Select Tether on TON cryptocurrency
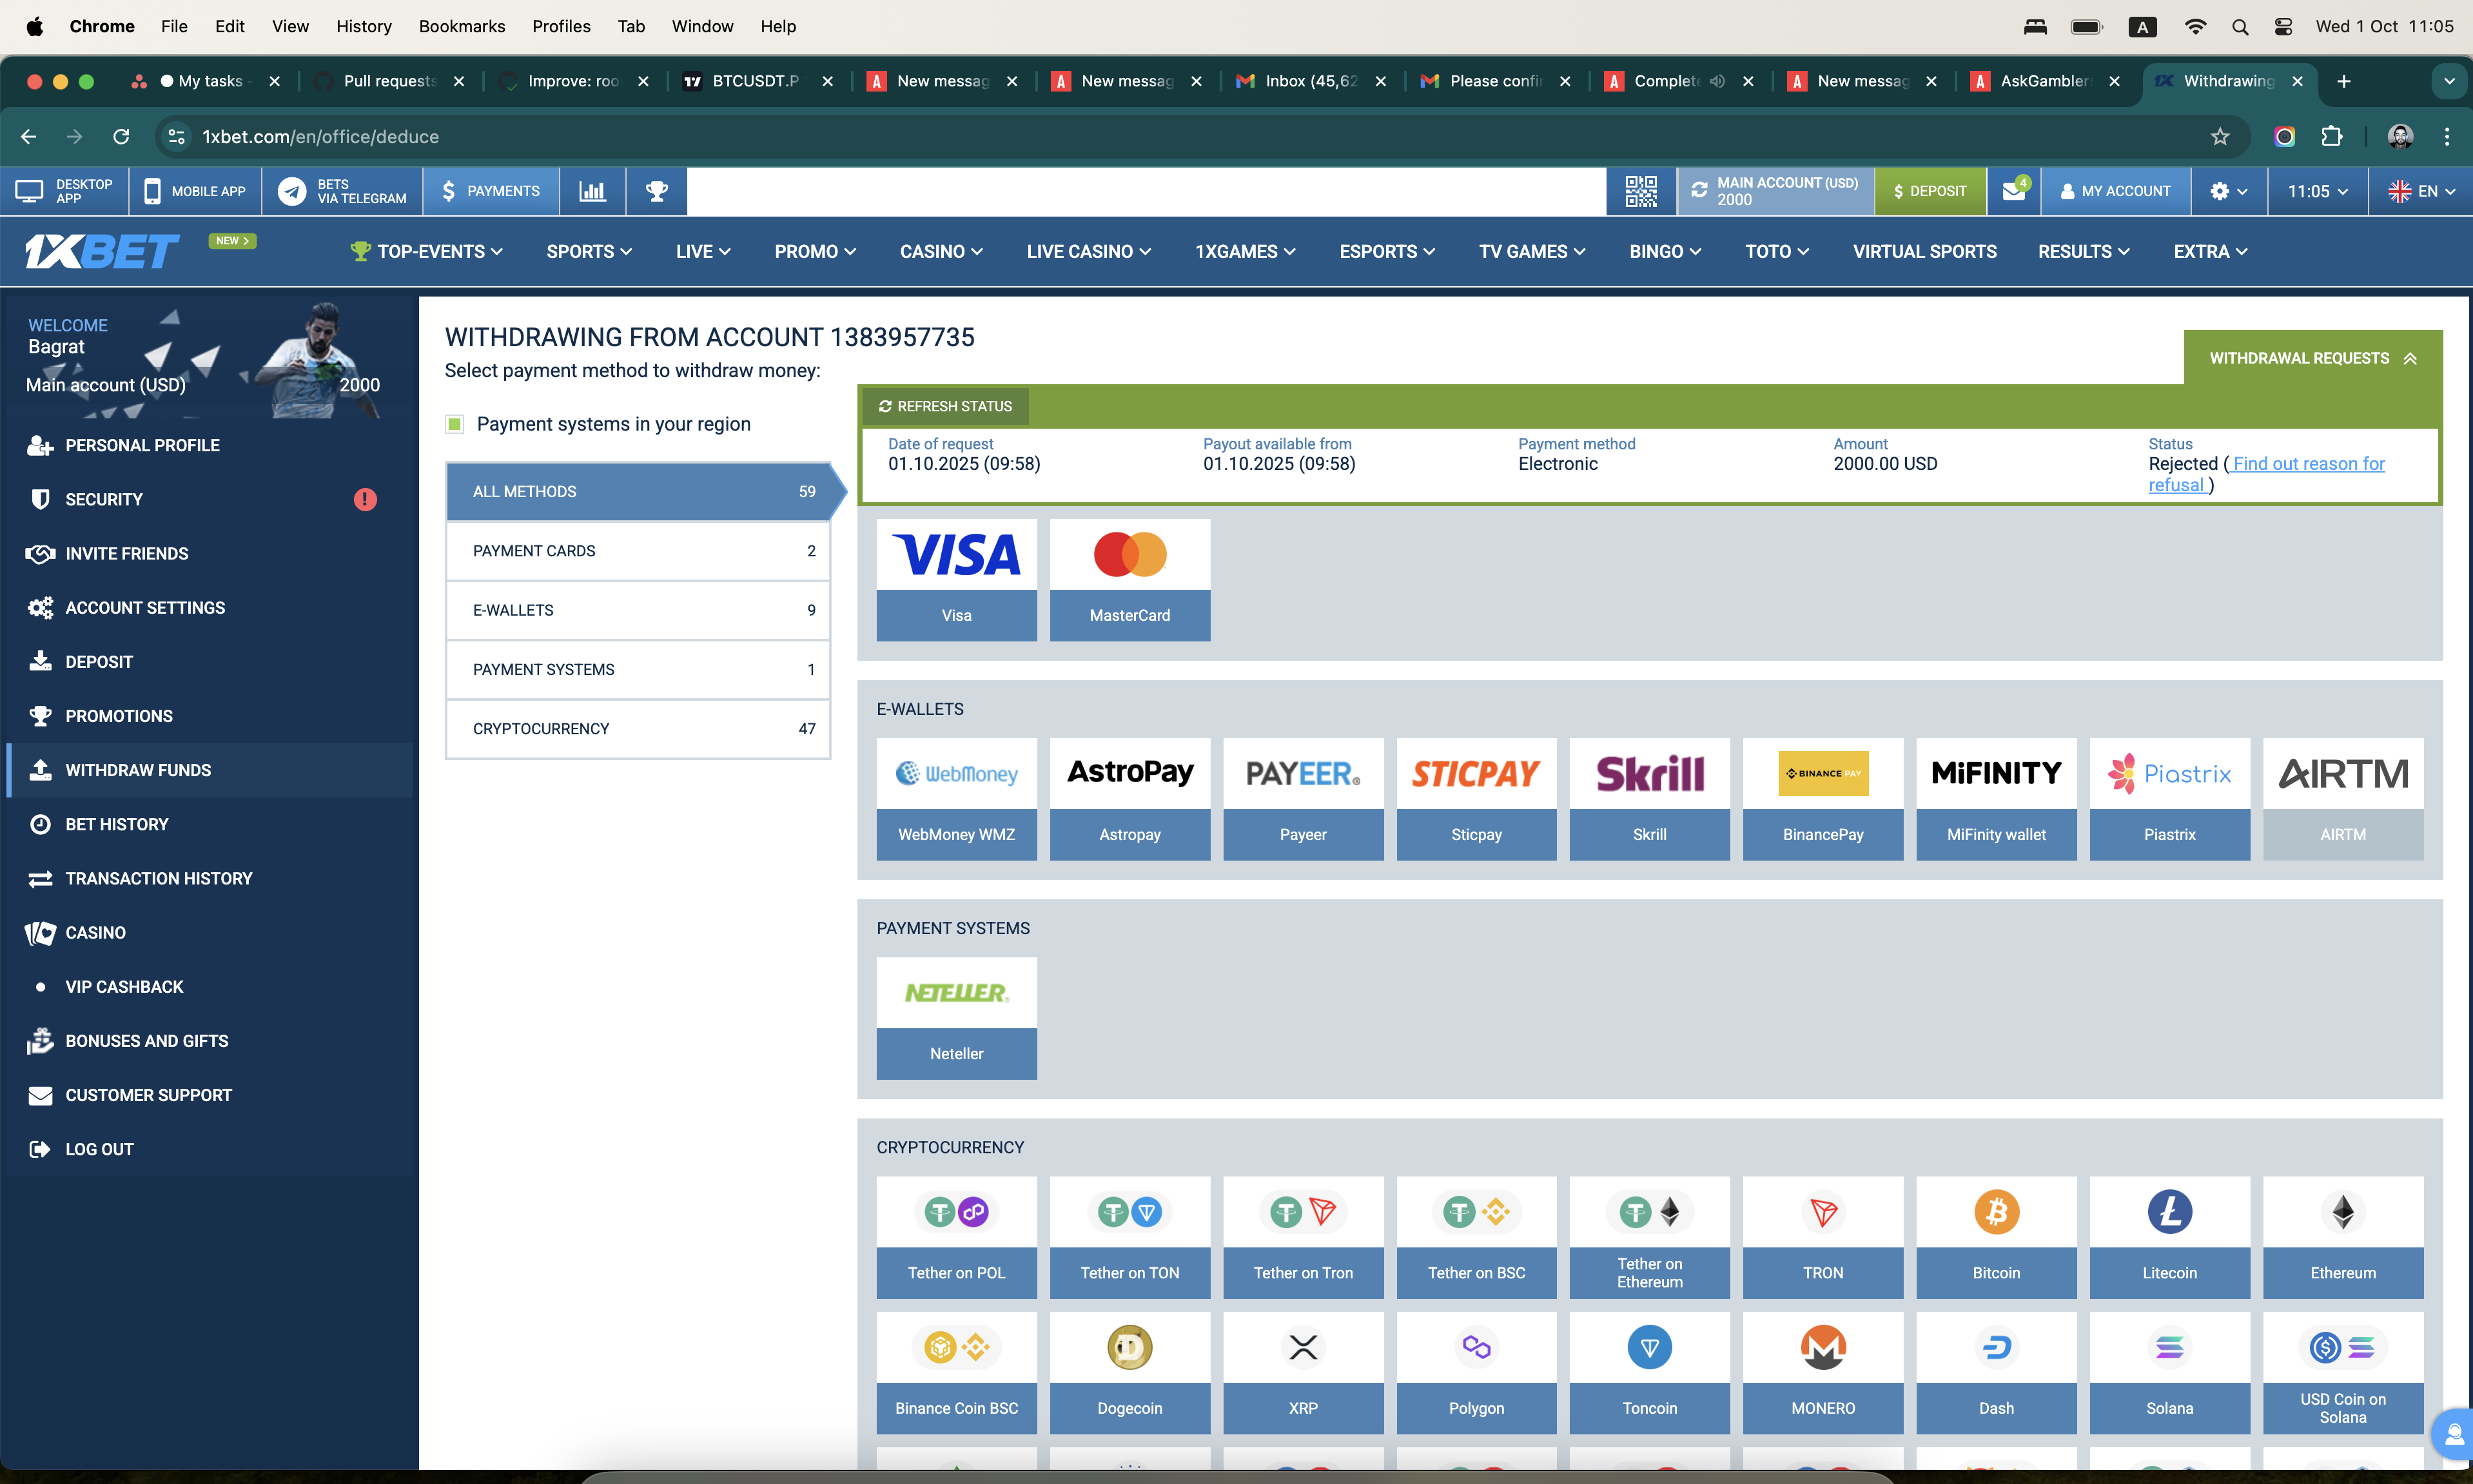The width and height of the screenshot is (2473, 1484). tap(1130, 1237)
